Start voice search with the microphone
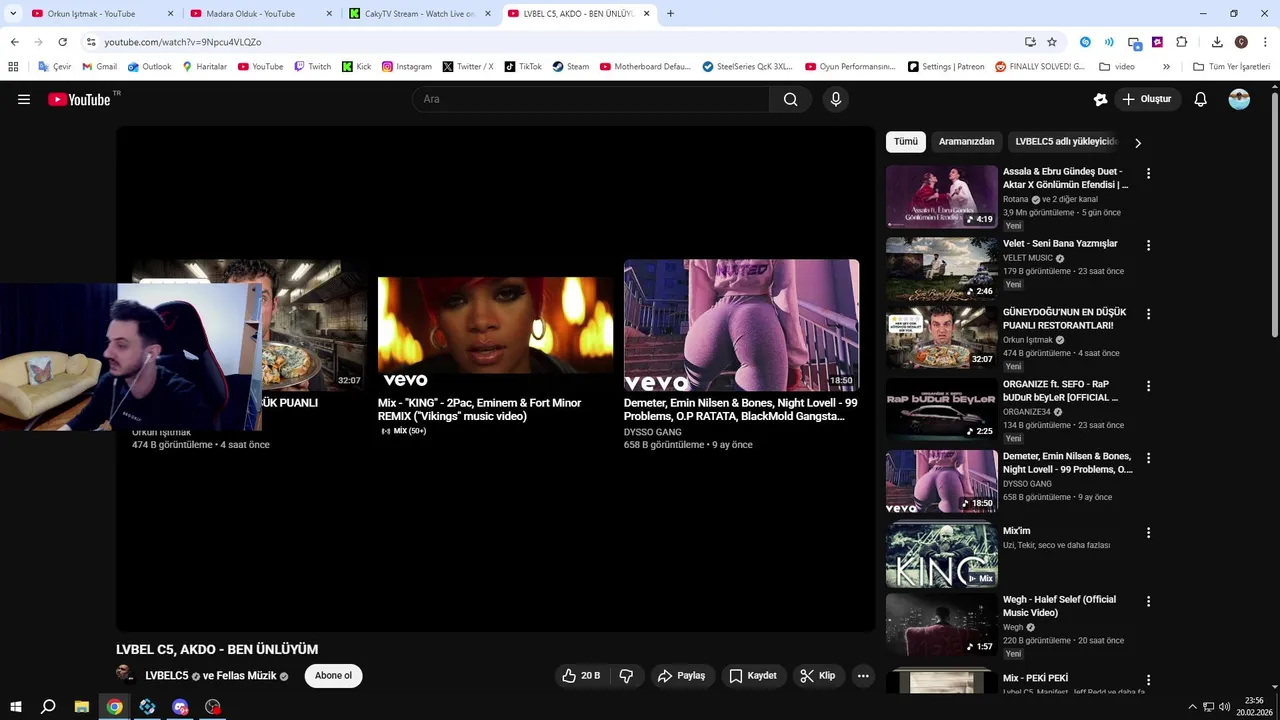Image resolution: width=1280 pixels, height=720 pixels. [x=836, y=99]
